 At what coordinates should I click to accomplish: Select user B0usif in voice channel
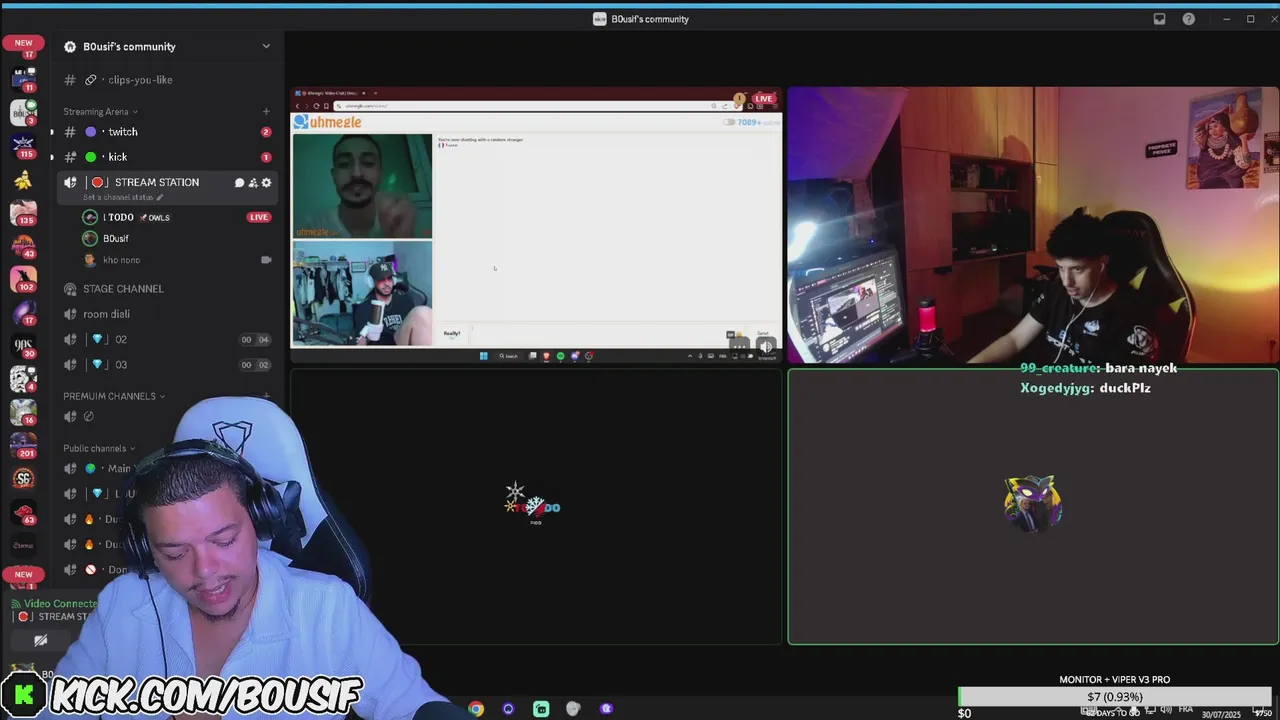(115, 239)
